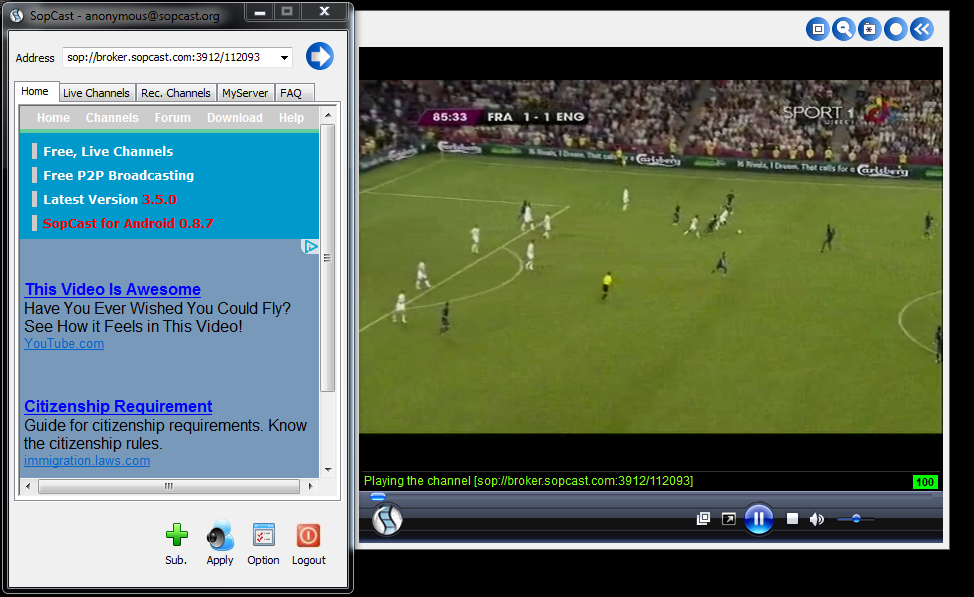Click Channels in the page nav bar
This screenshot has width=974, height=597.
[112, 117]
